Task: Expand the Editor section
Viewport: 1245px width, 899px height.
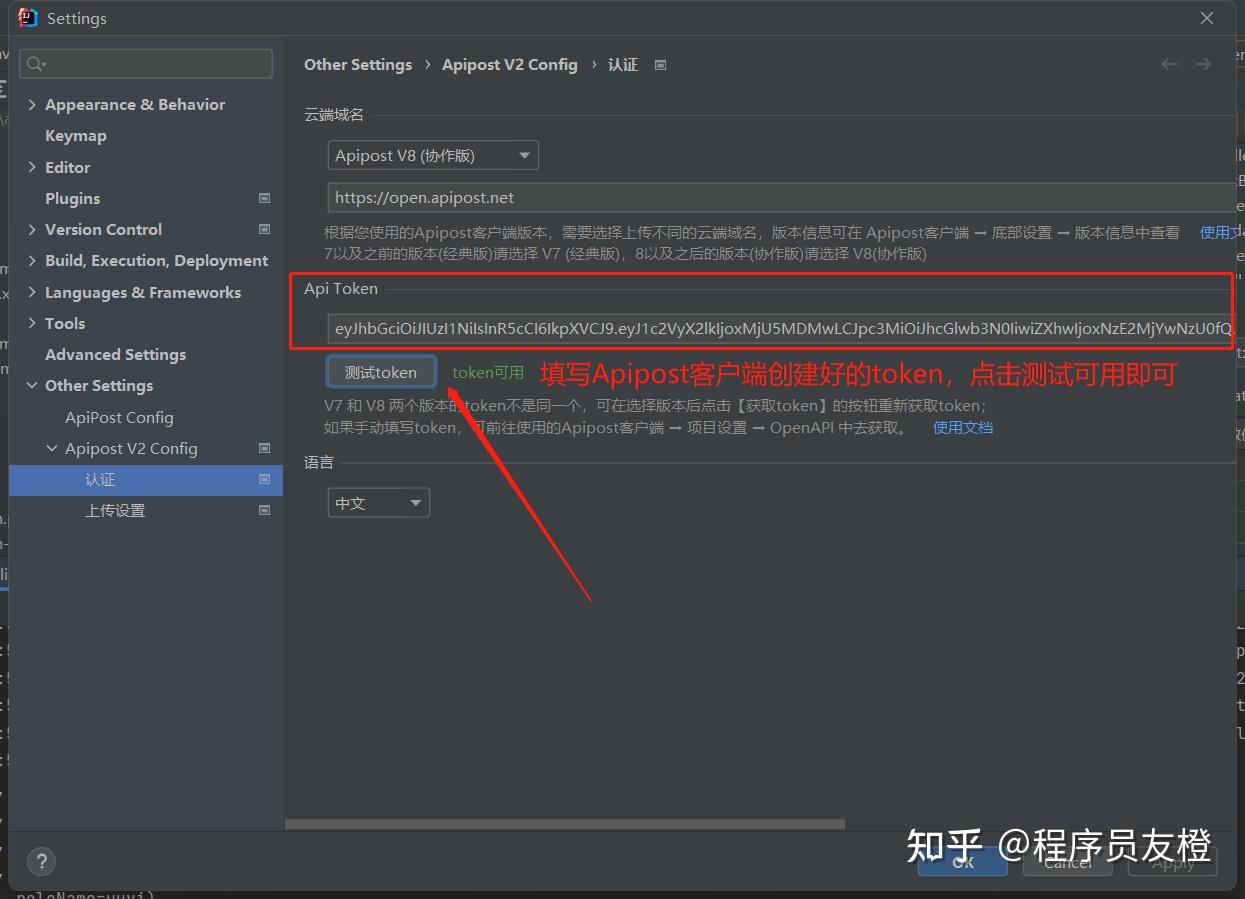Action: tap(32, 167)
